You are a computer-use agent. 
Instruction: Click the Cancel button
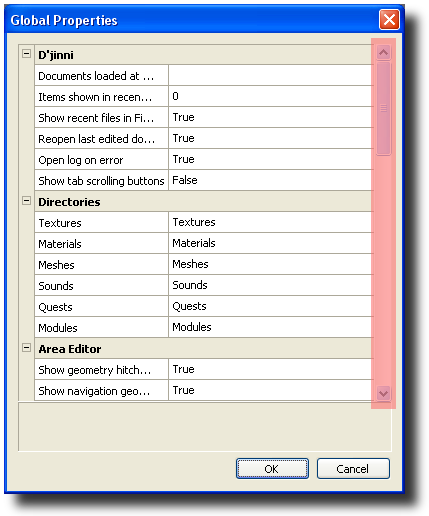pos(353,469)
